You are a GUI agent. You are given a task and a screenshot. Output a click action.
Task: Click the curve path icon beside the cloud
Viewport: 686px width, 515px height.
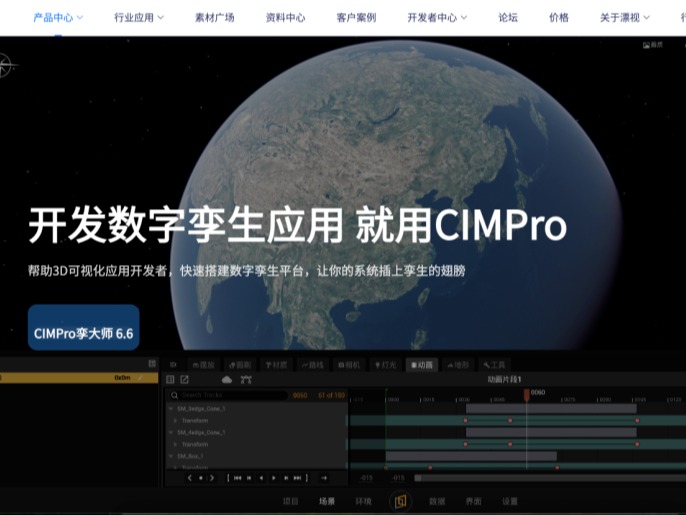(246, 379)
